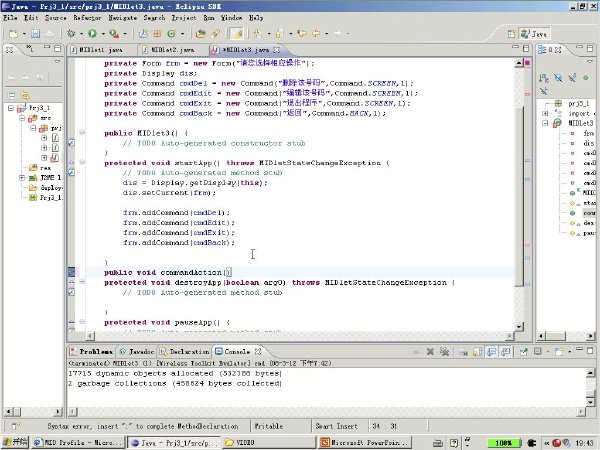Toggle Show Console on standard error
Image resolution: width=600 pixels, height=450 pixels.
pos(505,351)
